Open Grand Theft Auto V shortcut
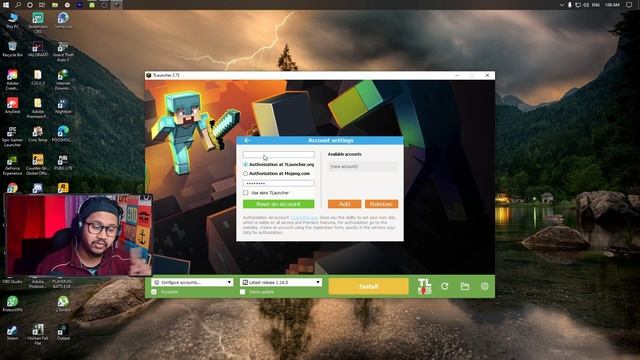 [x=63, y=51]
